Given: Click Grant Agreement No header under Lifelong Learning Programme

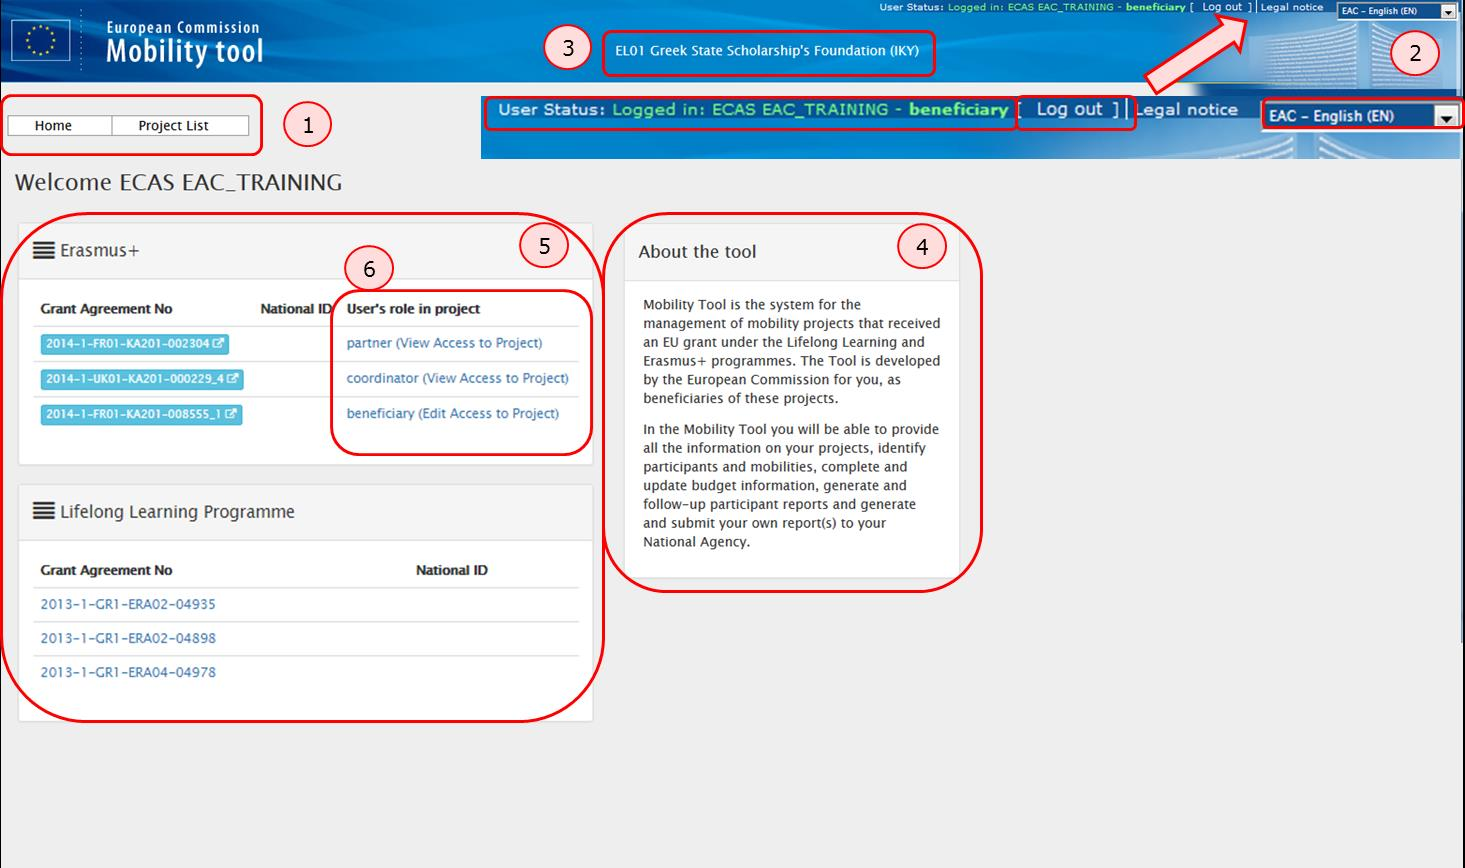Looking at the screenshot, I should point(106,570).
